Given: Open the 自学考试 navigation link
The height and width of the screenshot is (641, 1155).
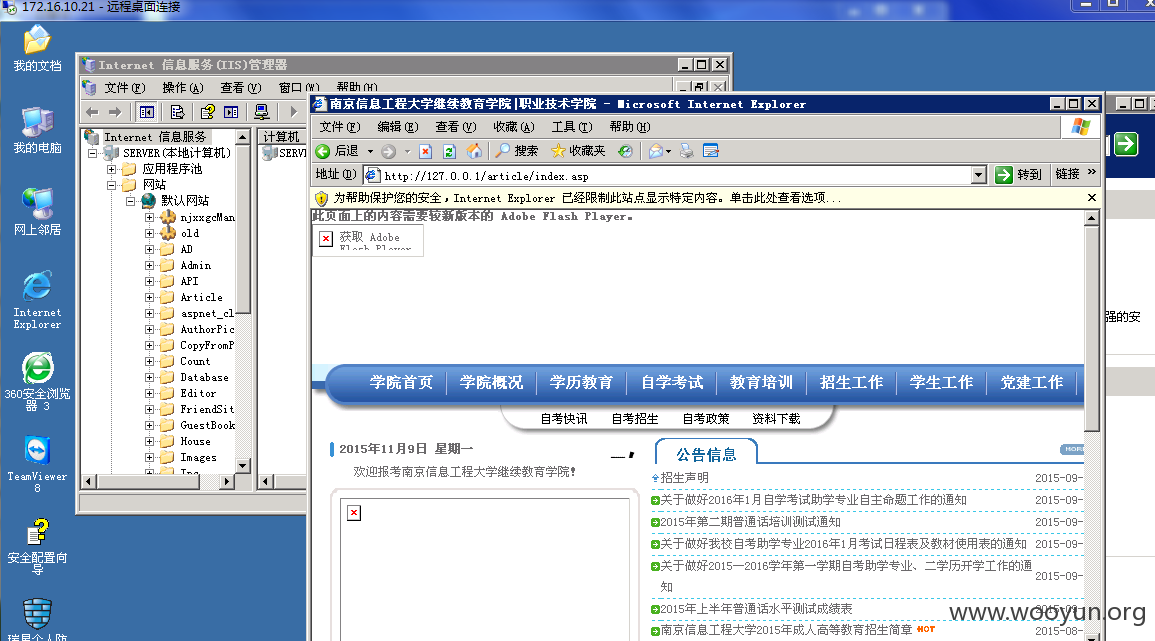Looking at the screenshot, I should tap(672, 382).
